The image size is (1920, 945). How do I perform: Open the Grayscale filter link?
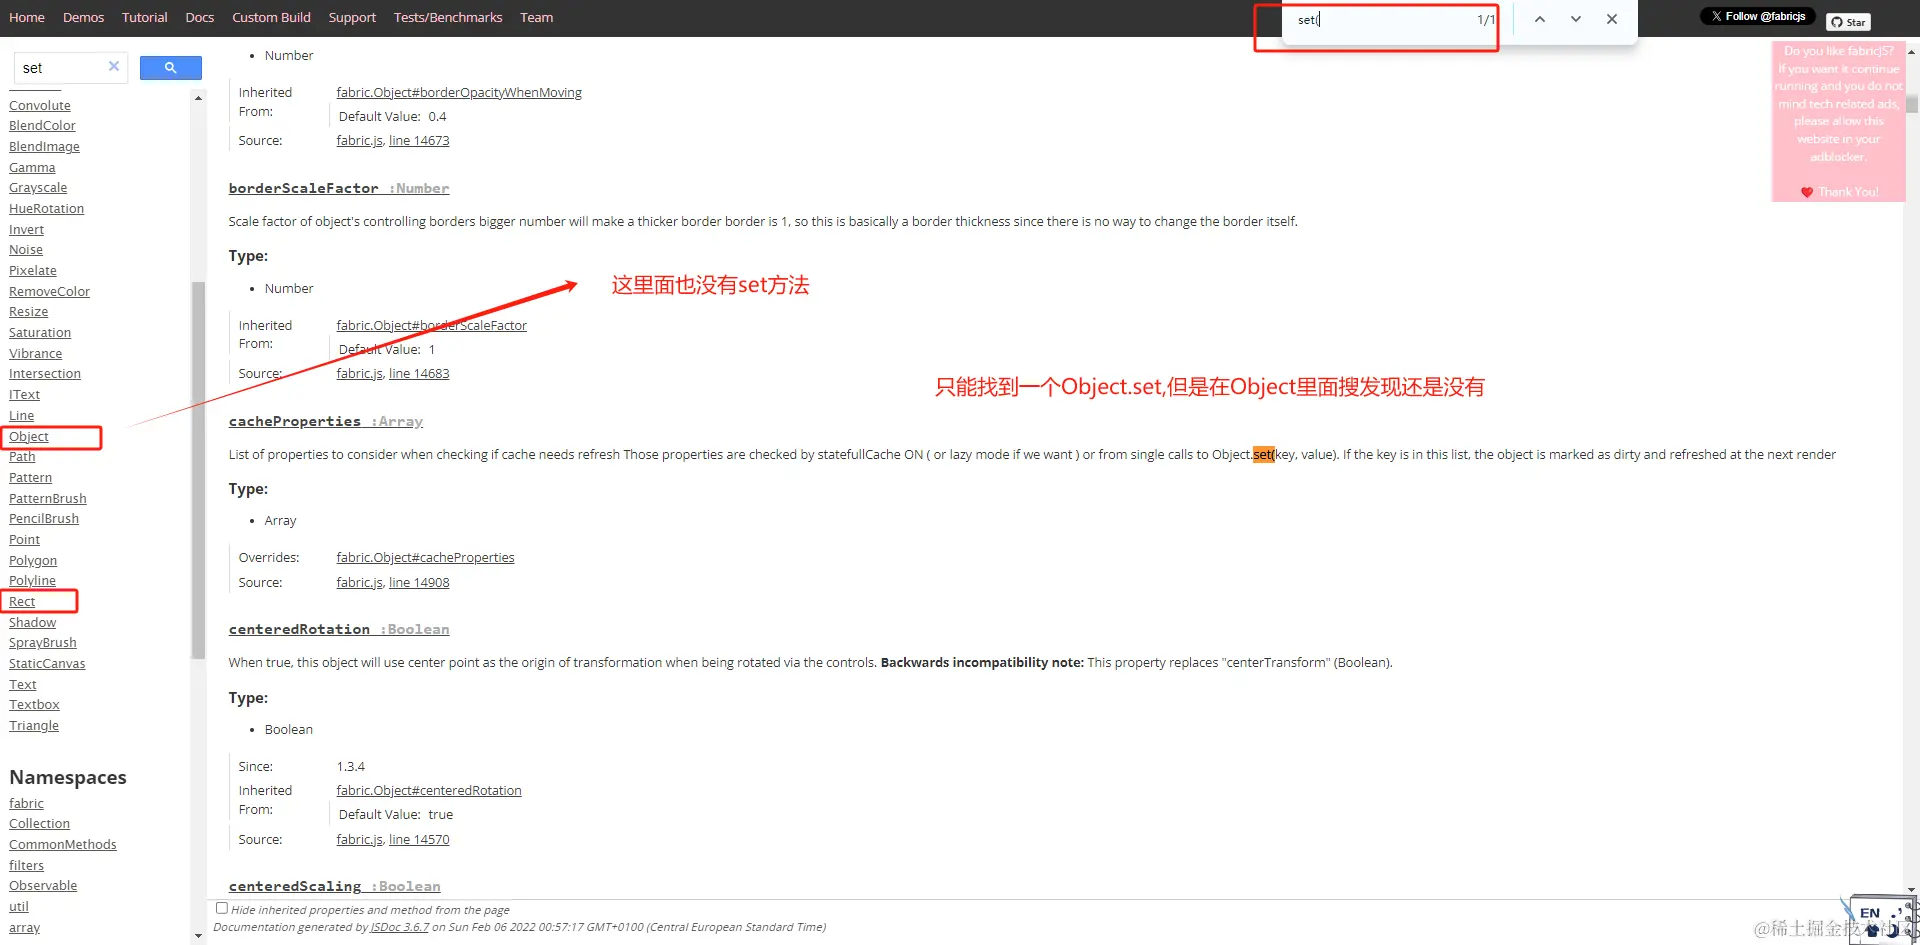38,187
